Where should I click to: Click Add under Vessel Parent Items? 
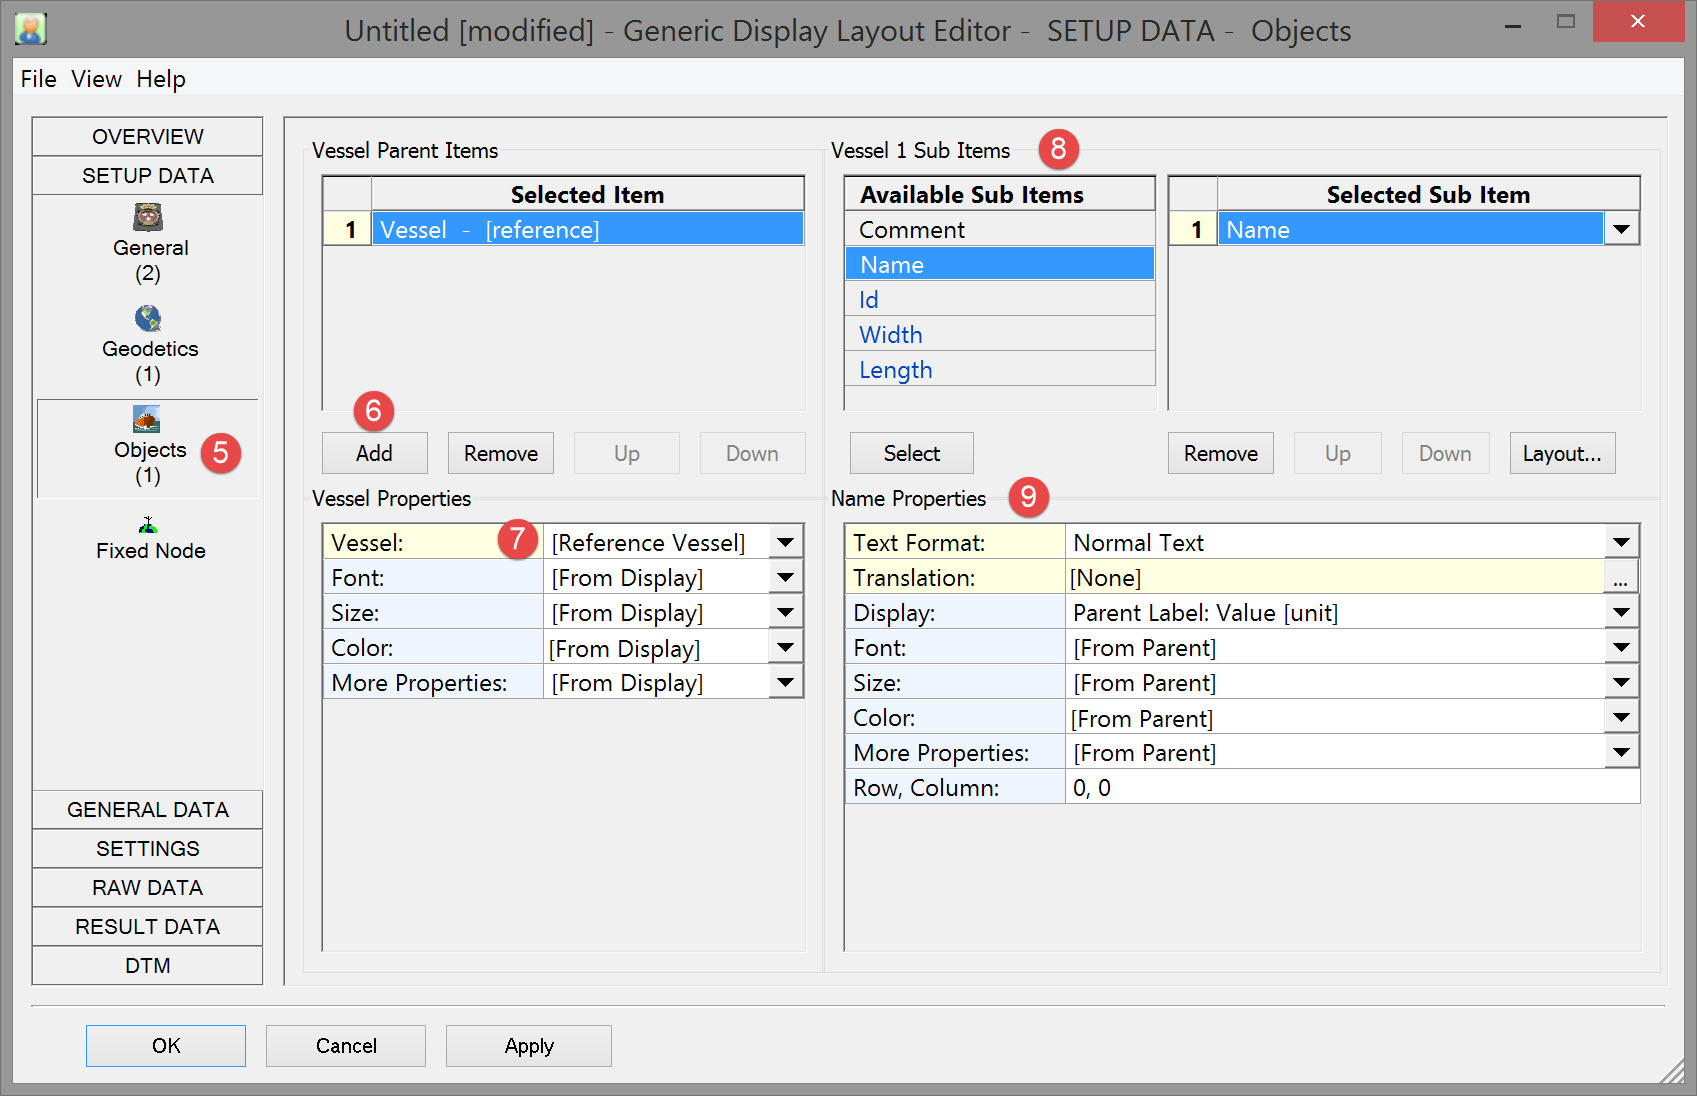tap(374, 454)
